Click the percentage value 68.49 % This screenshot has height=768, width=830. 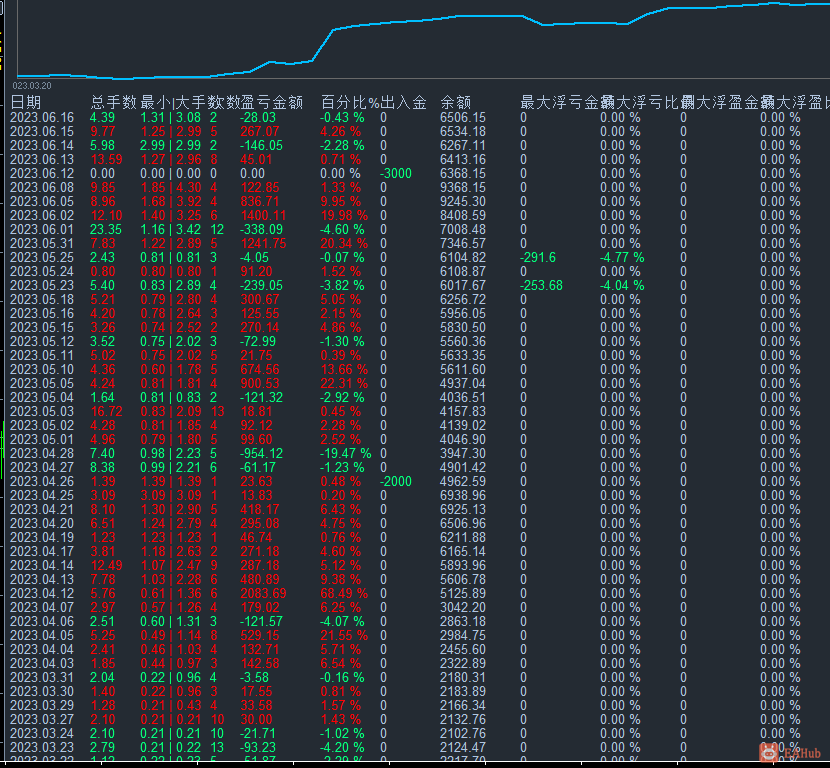(x=344, y=593)
